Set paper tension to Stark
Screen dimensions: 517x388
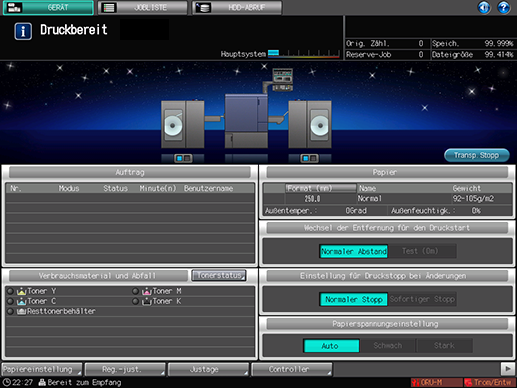(x=444, y=346)
